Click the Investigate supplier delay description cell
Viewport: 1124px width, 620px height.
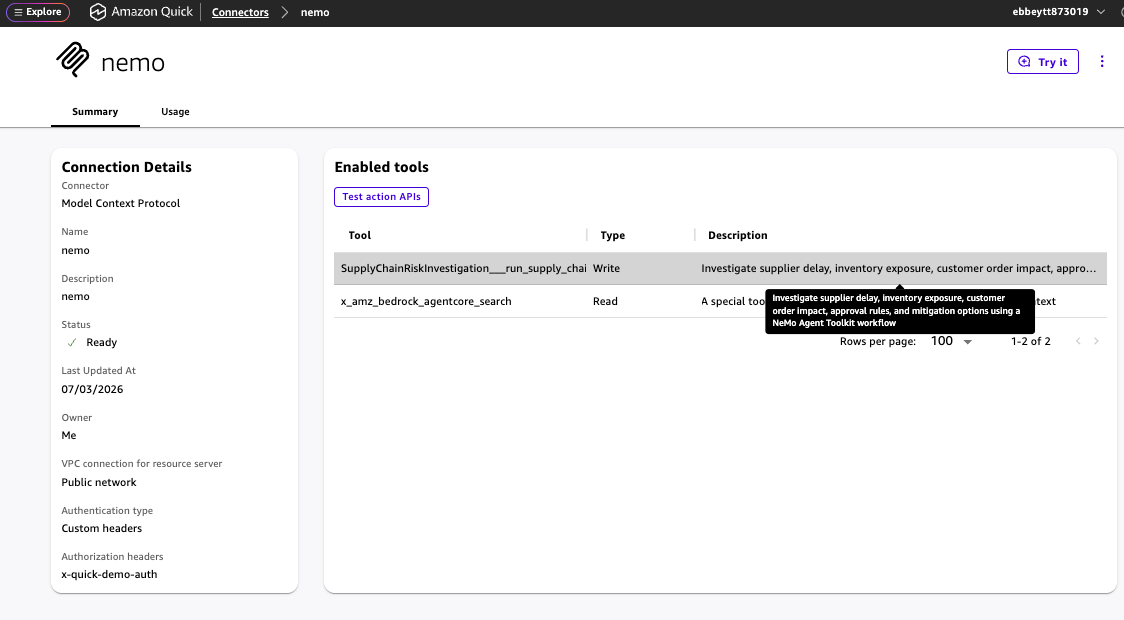(898, 268)
